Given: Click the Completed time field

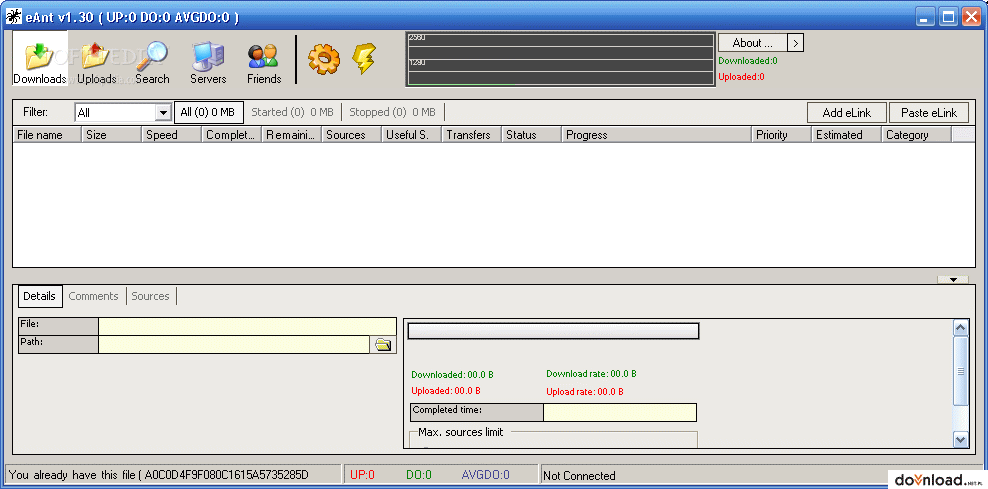Looking at the screenshot, I should tap(619, 413).
